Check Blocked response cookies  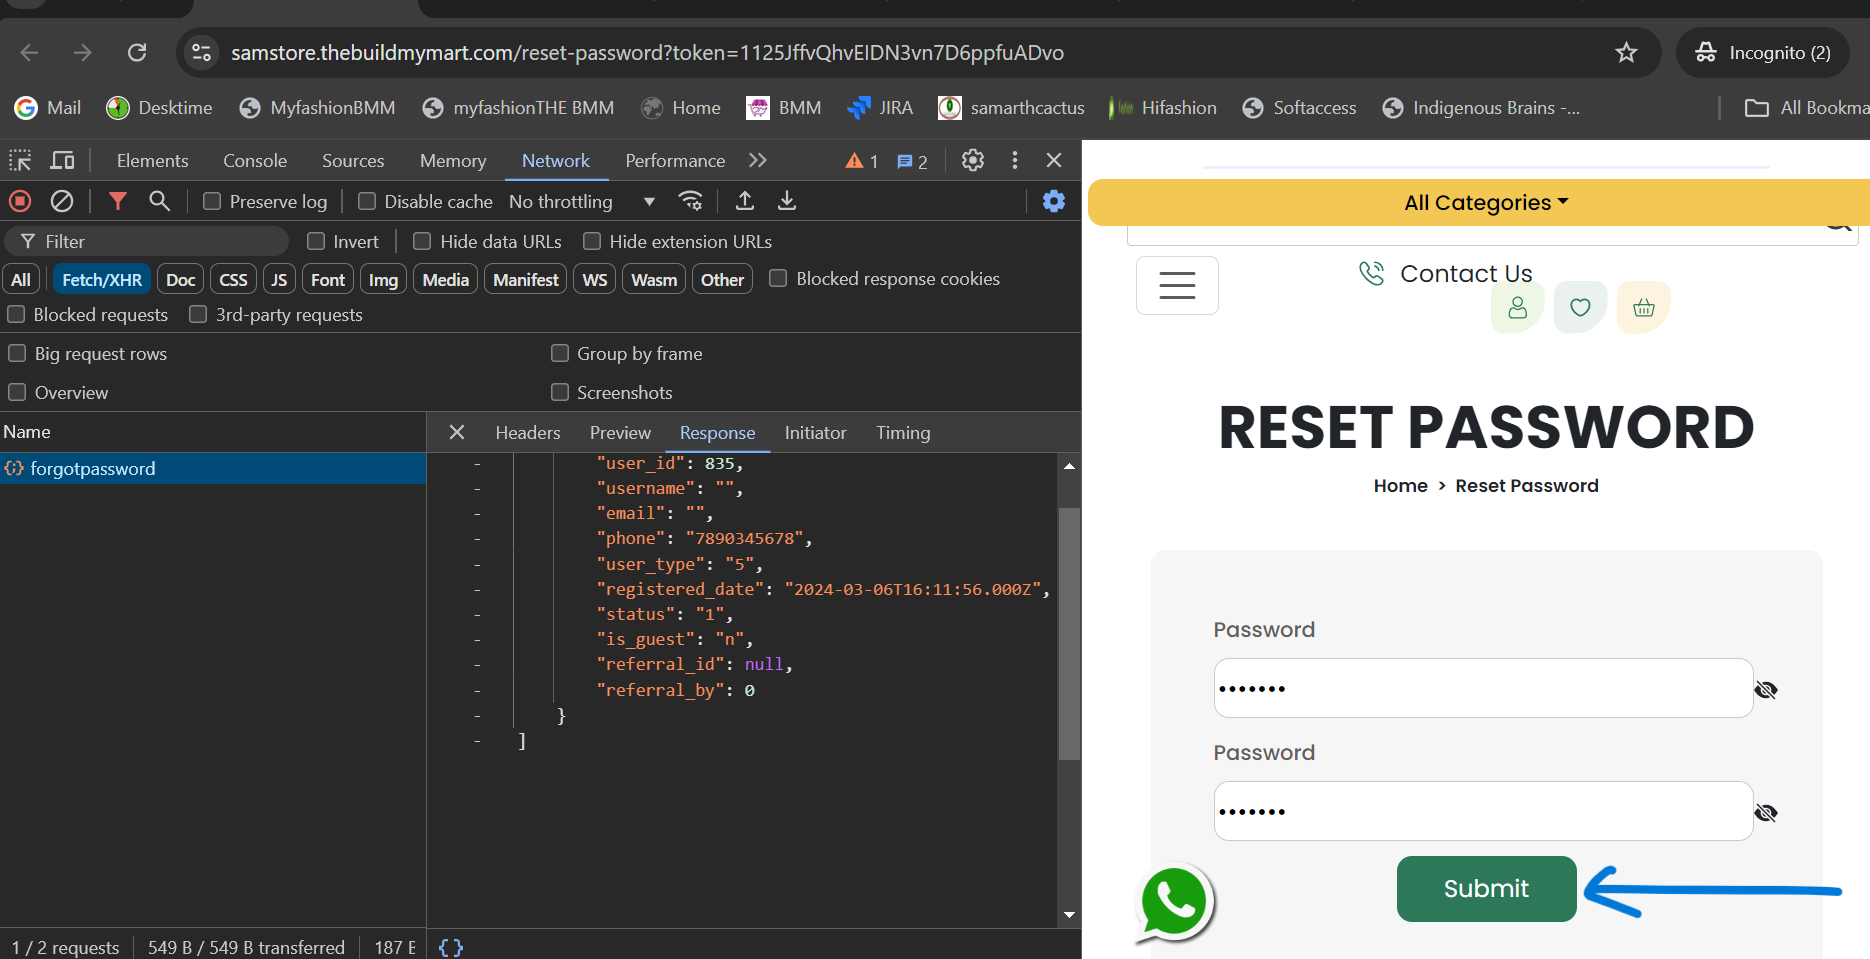point(778,278)
